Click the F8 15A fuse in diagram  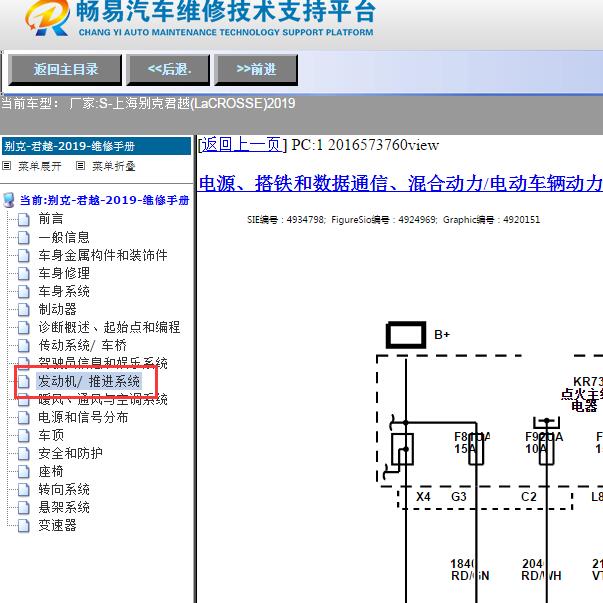tap(476, 449)
